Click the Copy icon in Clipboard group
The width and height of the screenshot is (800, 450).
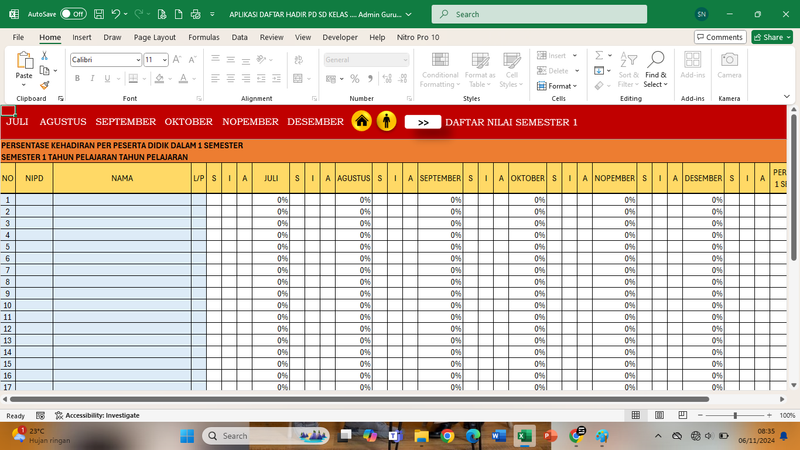44,70
